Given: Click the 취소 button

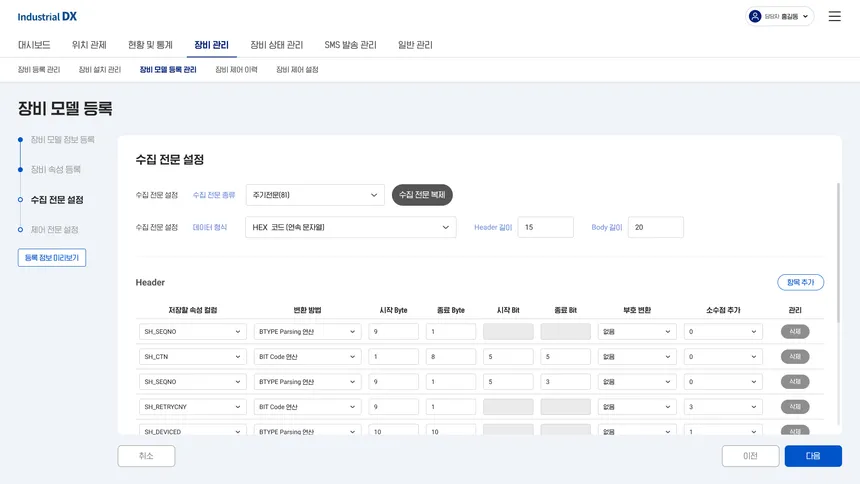Looking at the screenshot, I should coord(146,456).
